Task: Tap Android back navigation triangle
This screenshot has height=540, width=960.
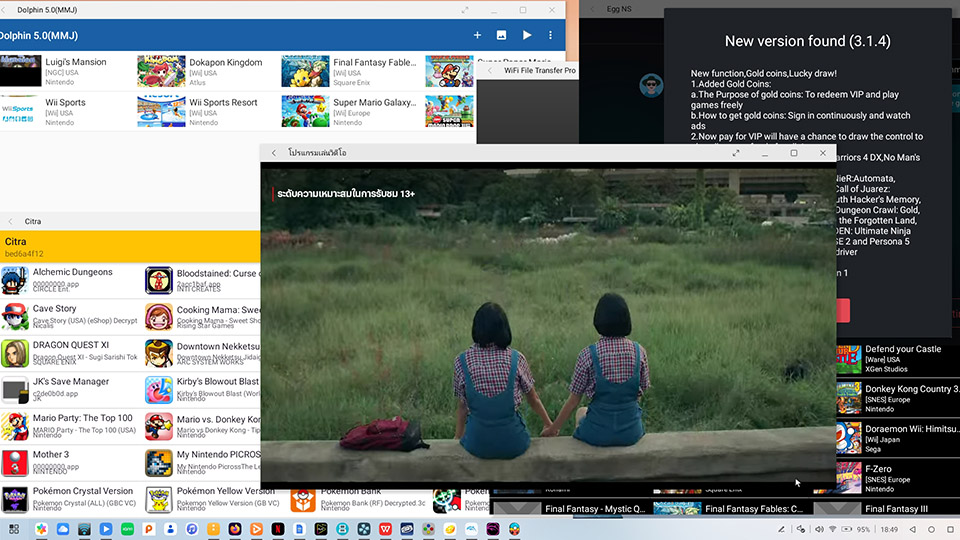Action: (913, 530)
